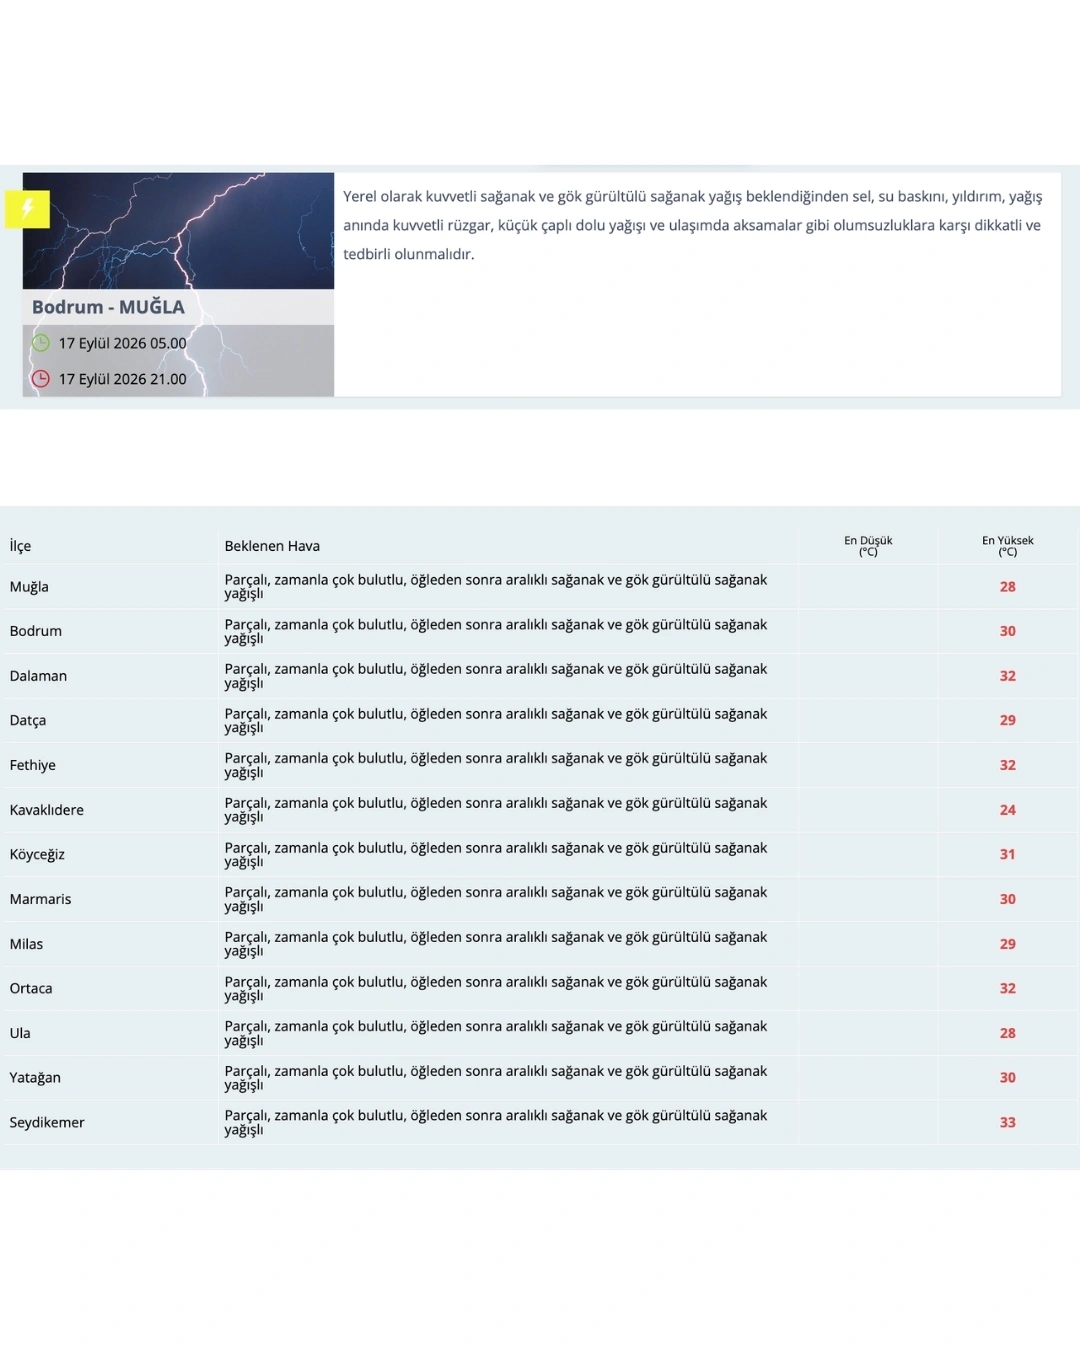Image resolution: width=1080 pixels, height=1350 pixels.
Task: Click the Beklenen Hava column header
Action: (272, 546)
